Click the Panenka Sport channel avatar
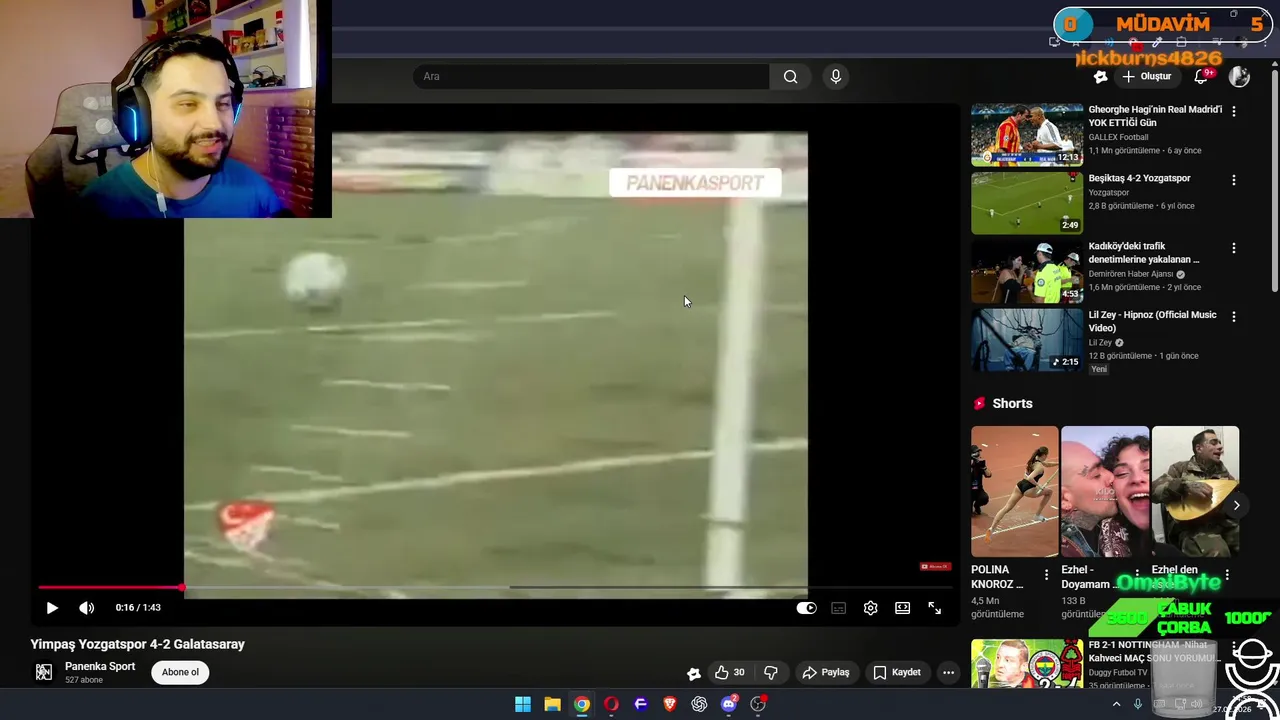This screenshot has width=1280, height=720. [44, 672]
